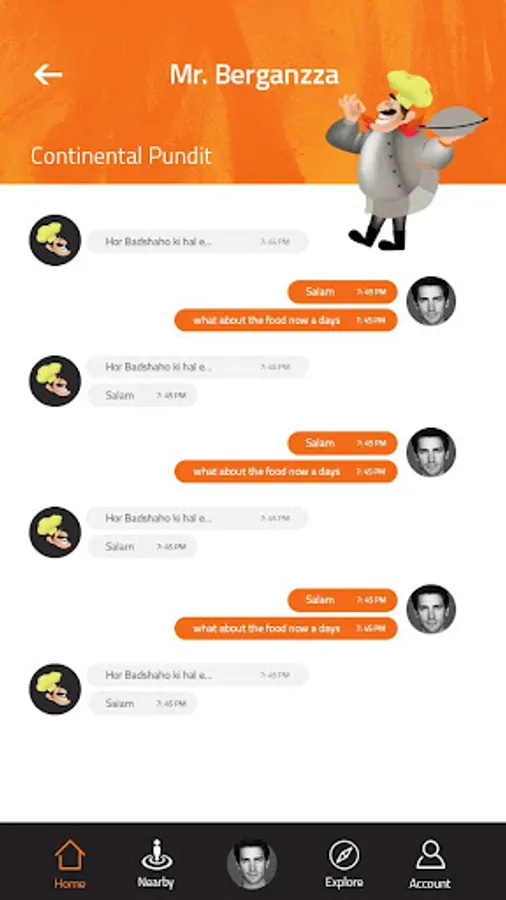Tap the first chef avatar in chat

[55, 240]
